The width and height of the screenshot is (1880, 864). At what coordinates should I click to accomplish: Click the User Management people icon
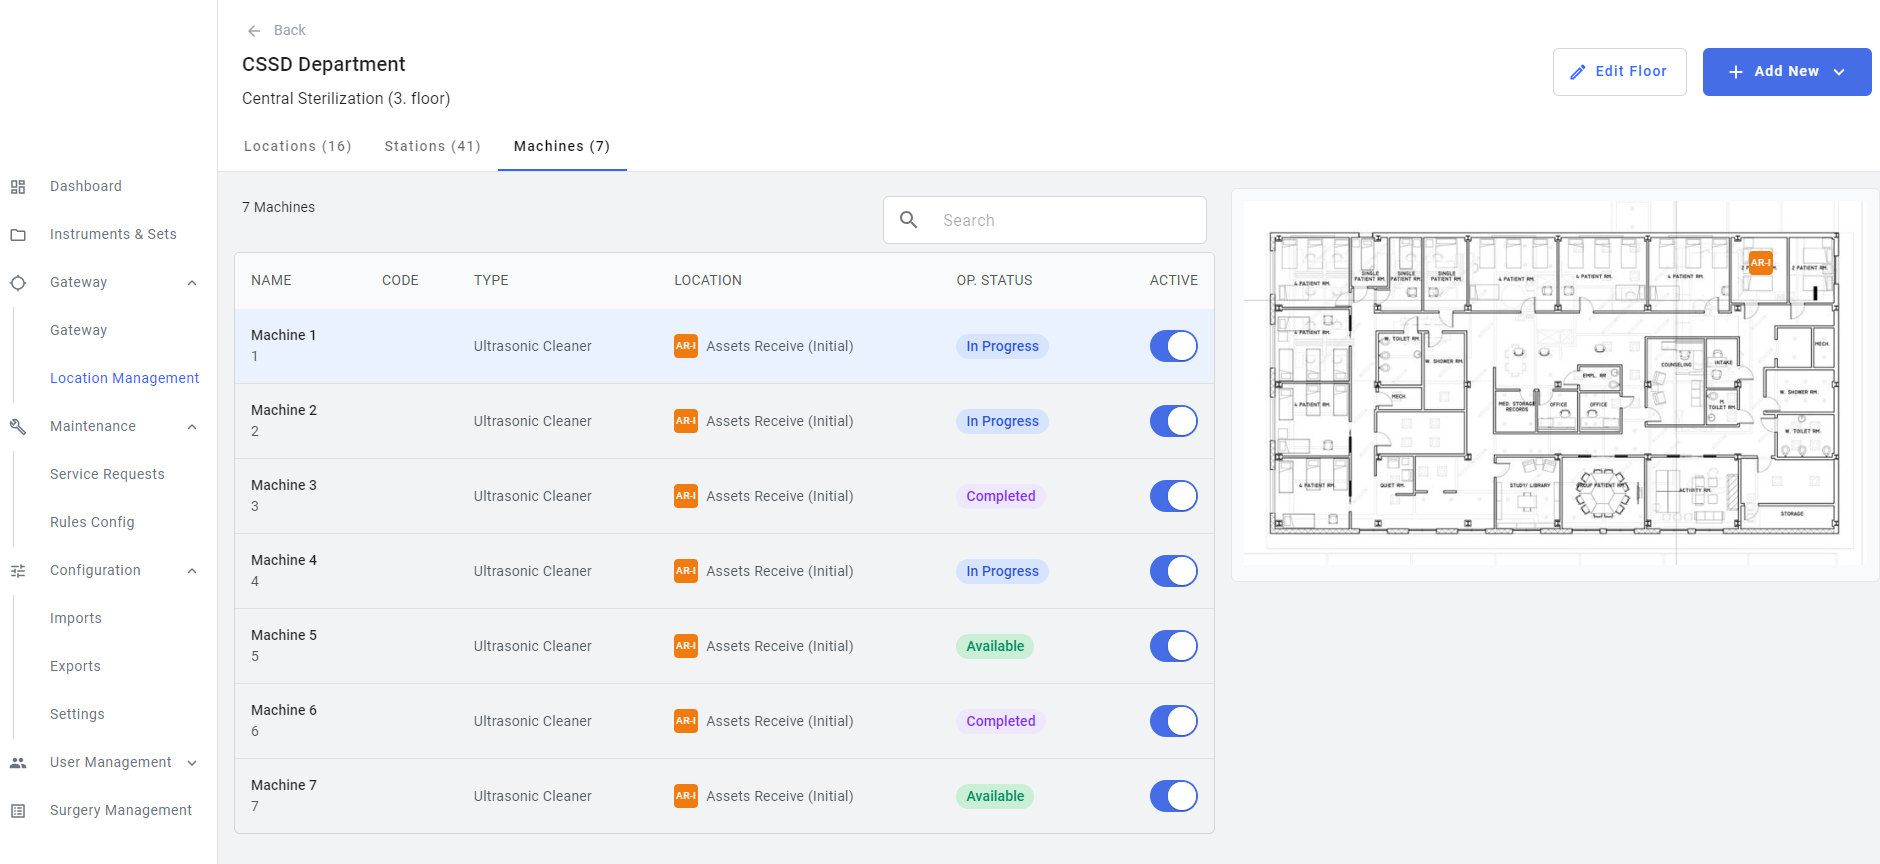tap(18, 763)
